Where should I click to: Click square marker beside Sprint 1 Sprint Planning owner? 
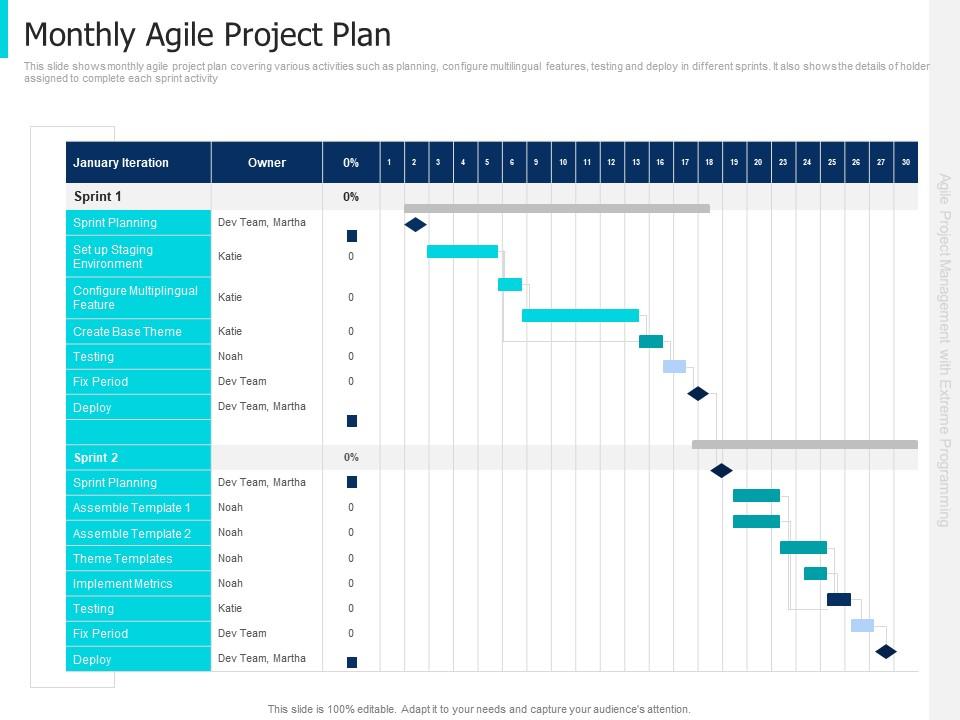pos(352,236)
